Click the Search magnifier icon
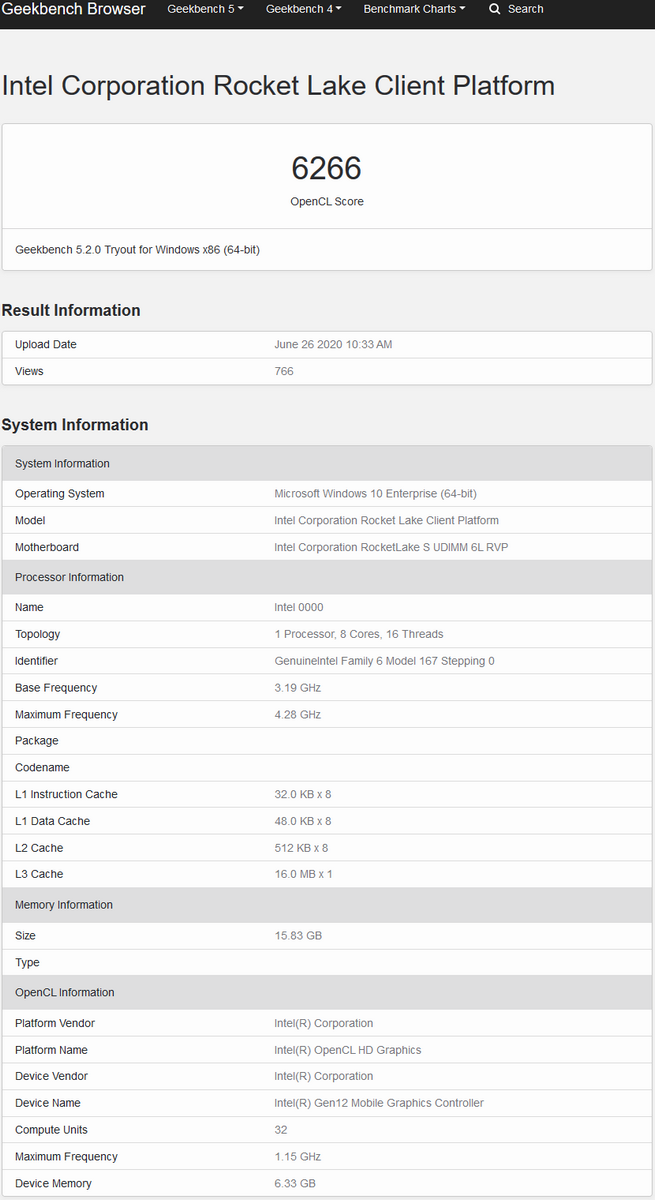This screenshot has height=1200, width=655. point(494,9)
